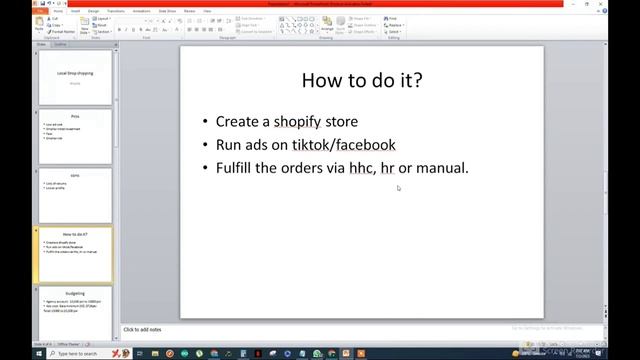Switch to the Animations ribbon tab
The width and height of the screenshot is (640, 360).
point(141,11)
